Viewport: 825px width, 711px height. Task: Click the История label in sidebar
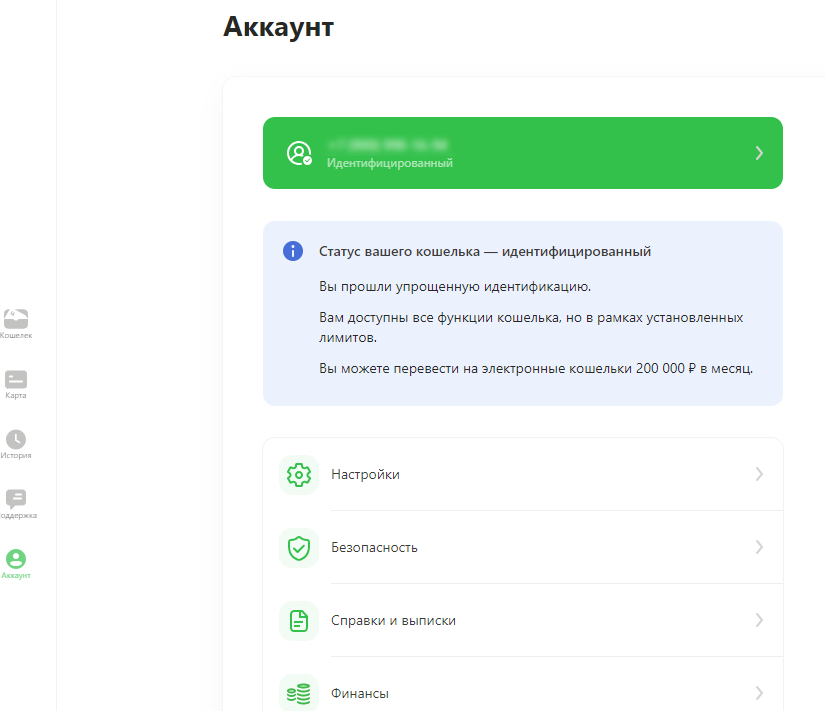(x=16, y=456)
